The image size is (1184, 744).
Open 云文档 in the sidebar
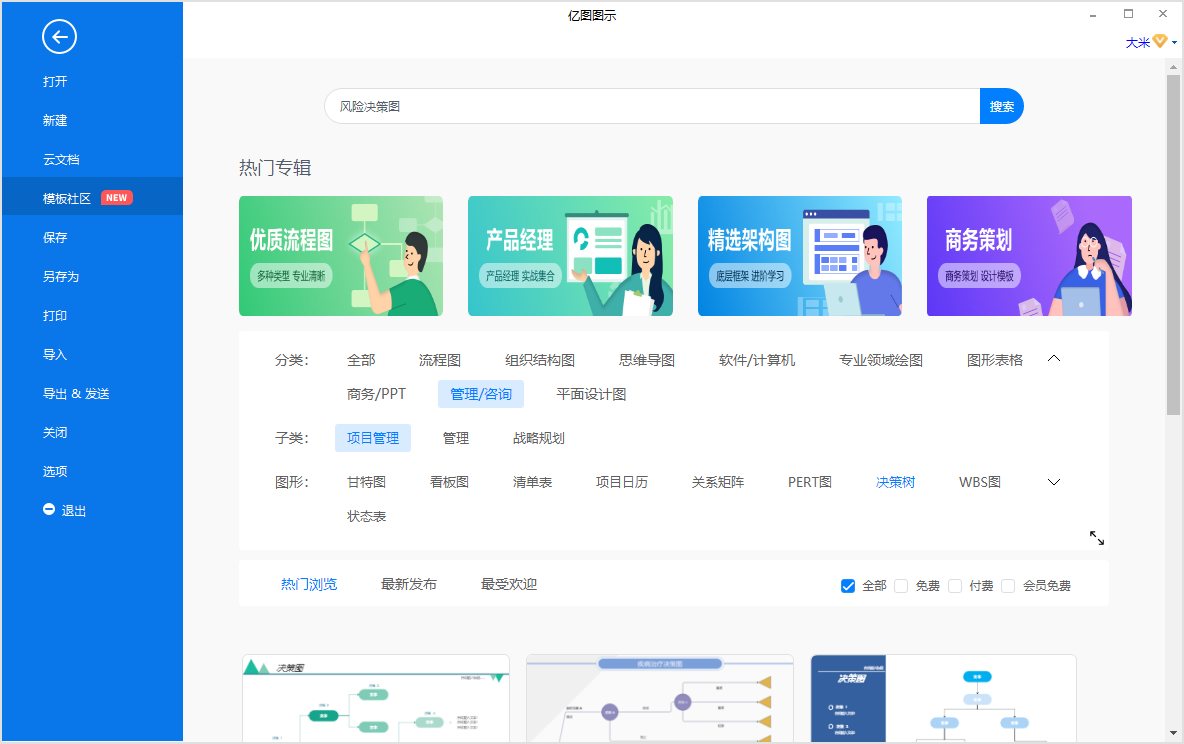tap(61, 159)
